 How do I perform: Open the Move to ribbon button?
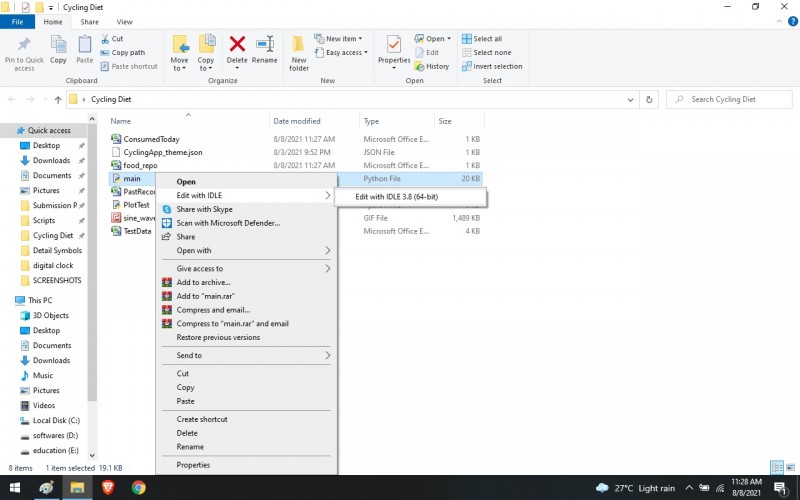(x=180, y=53)
